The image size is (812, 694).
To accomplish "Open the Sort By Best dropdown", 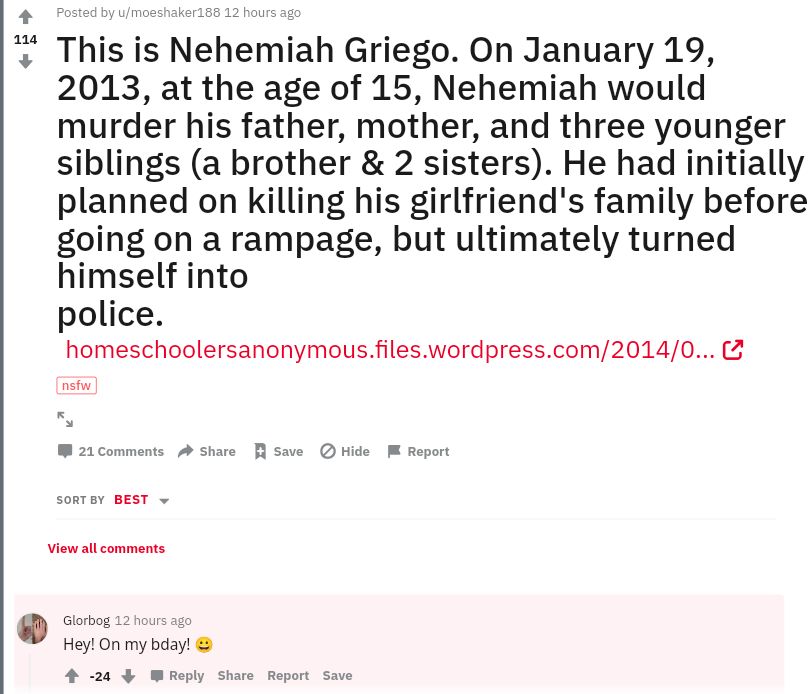I will [141, 500].
